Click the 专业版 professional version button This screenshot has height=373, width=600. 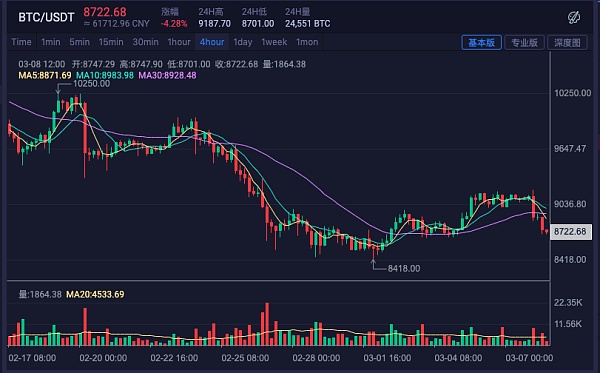click(524, 42)
